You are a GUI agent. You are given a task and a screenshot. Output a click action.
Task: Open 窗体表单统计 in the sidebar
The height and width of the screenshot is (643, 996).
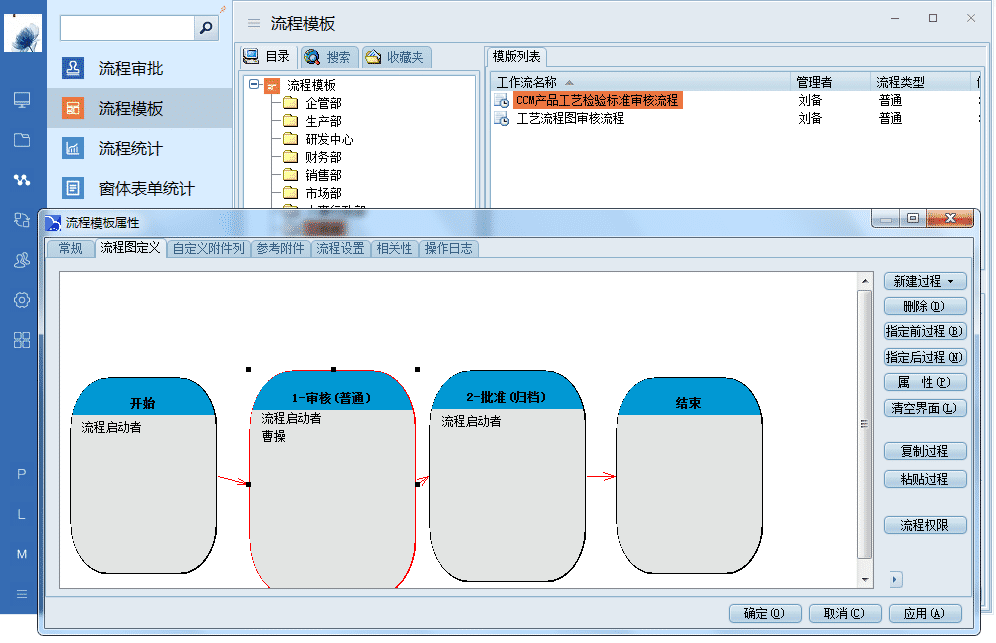(146, 189)
